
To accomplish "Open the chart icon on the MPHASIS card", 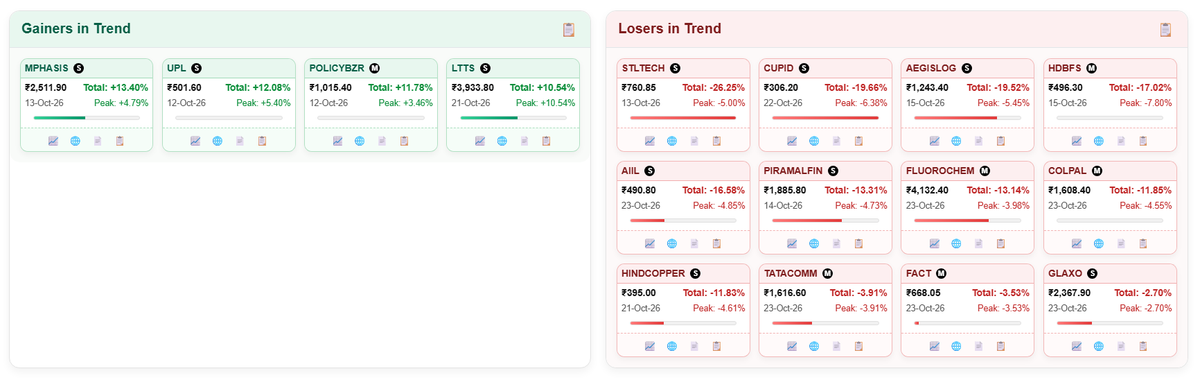I will (x=53, y=141).
